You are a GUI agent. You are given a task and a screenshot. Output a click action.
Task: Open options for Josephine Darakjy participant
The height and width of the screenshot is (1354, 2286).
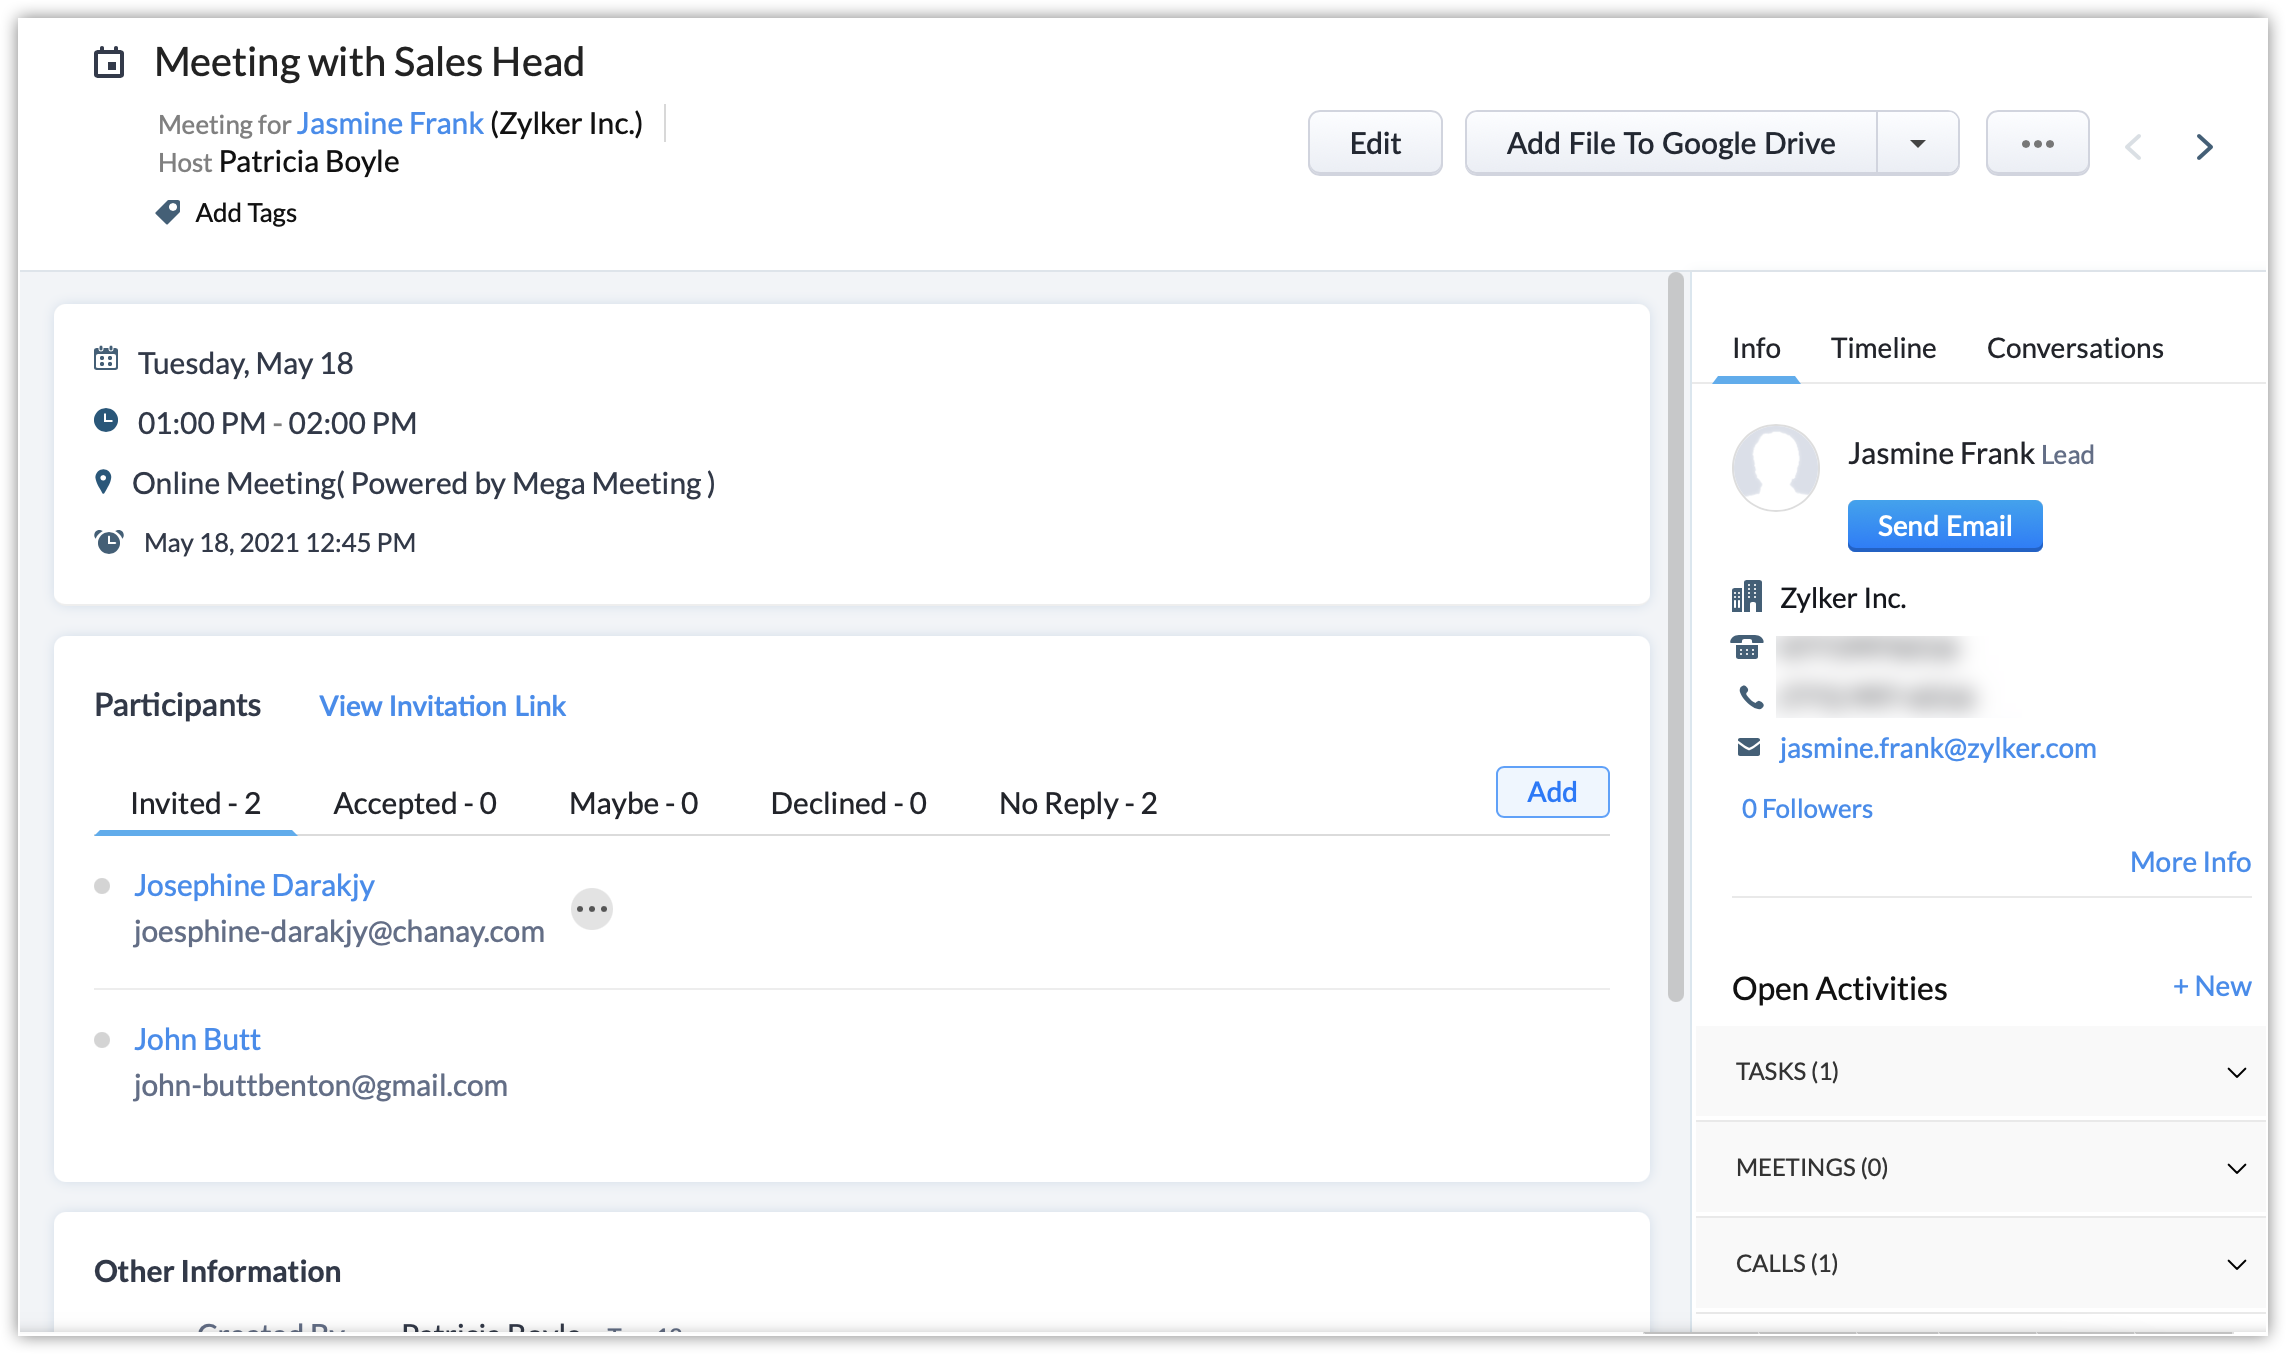click(x=591, y=909)
